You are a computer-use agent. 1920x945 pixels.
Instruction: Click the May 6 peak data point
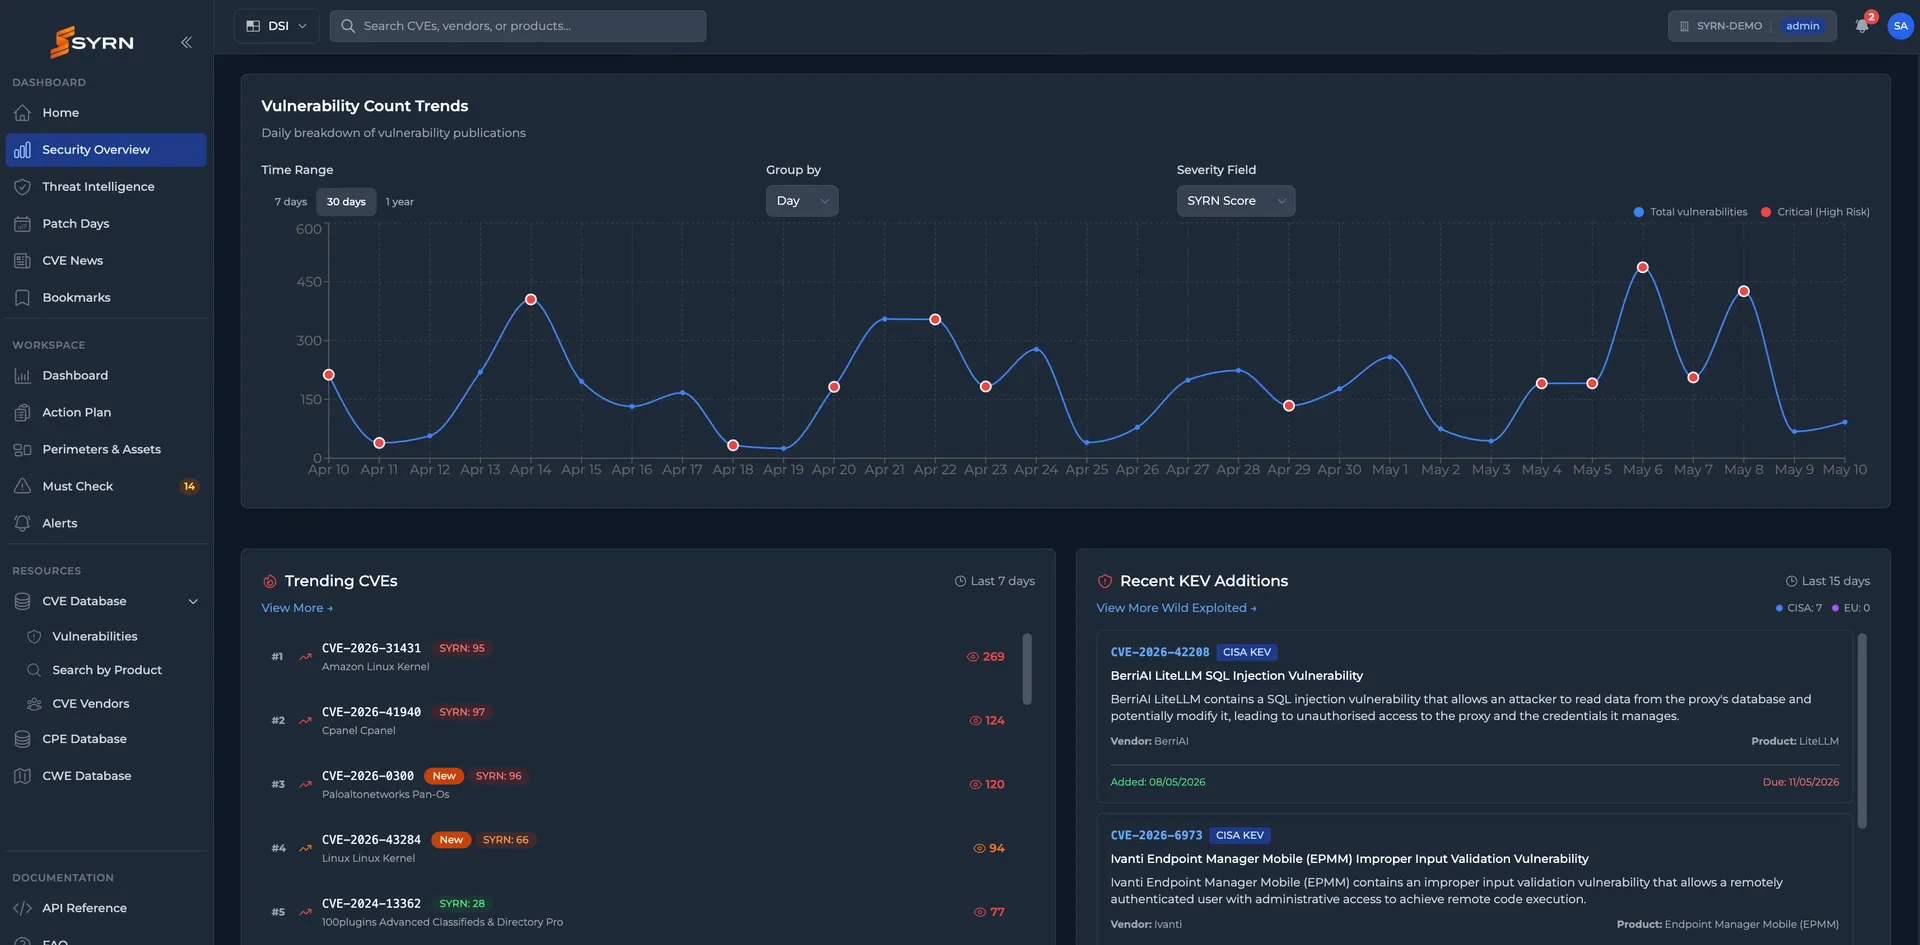(x=1642, y=268)
